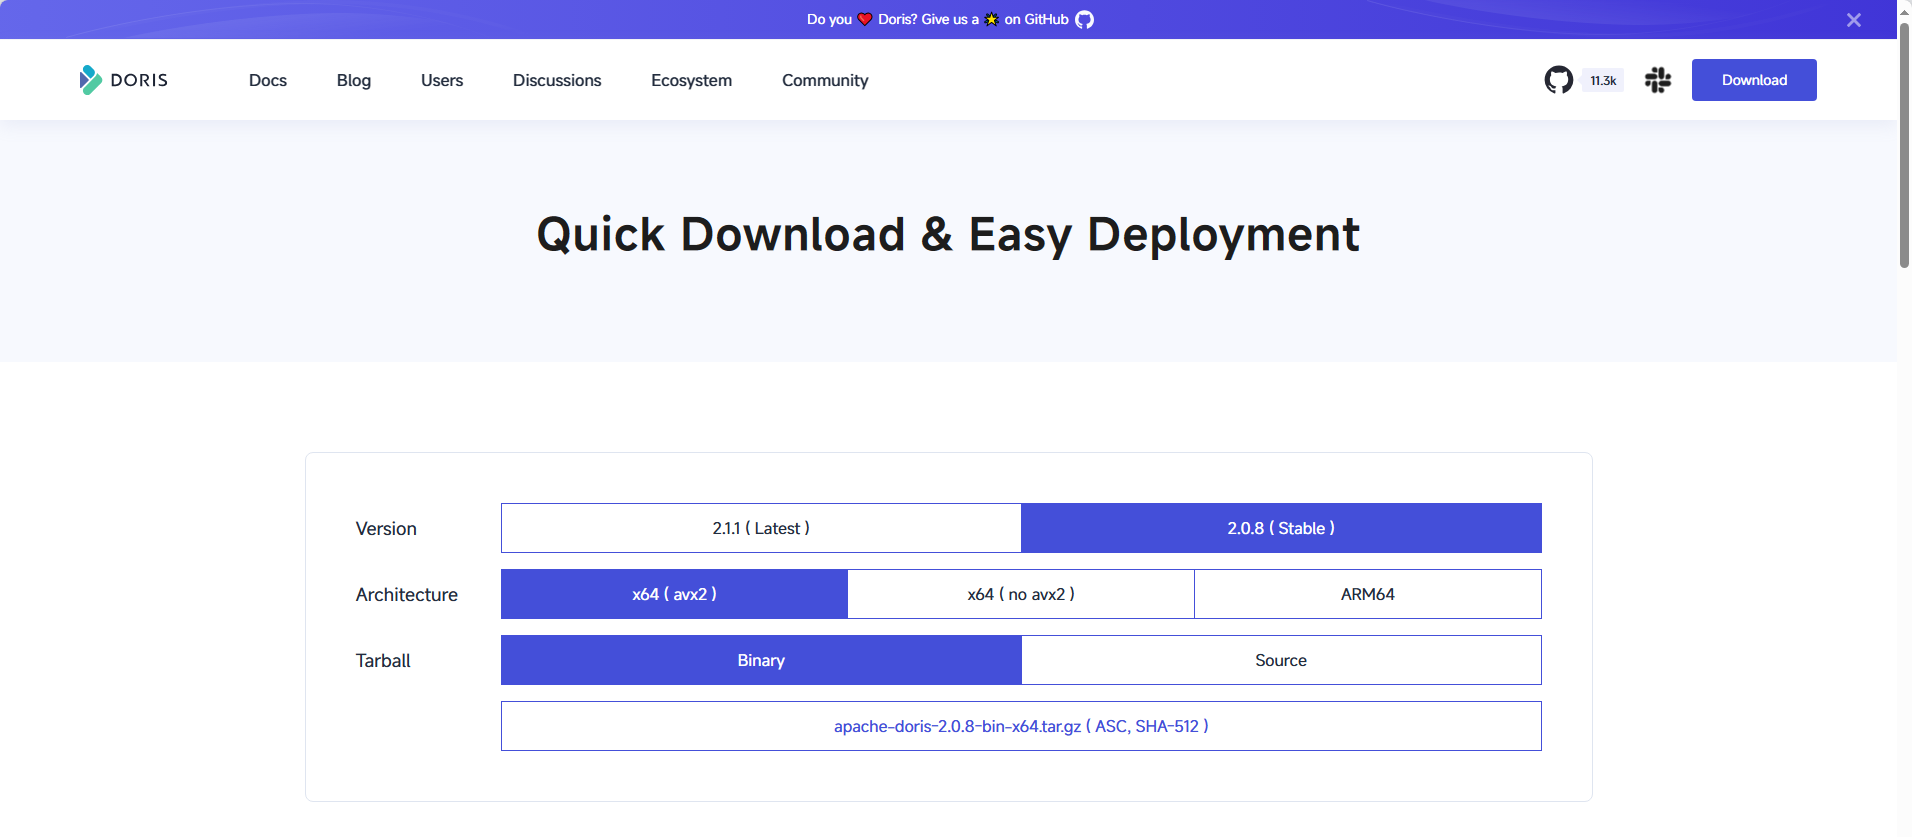Click the 11.3k stars count badge
1912x837 pixels.
1603,81
